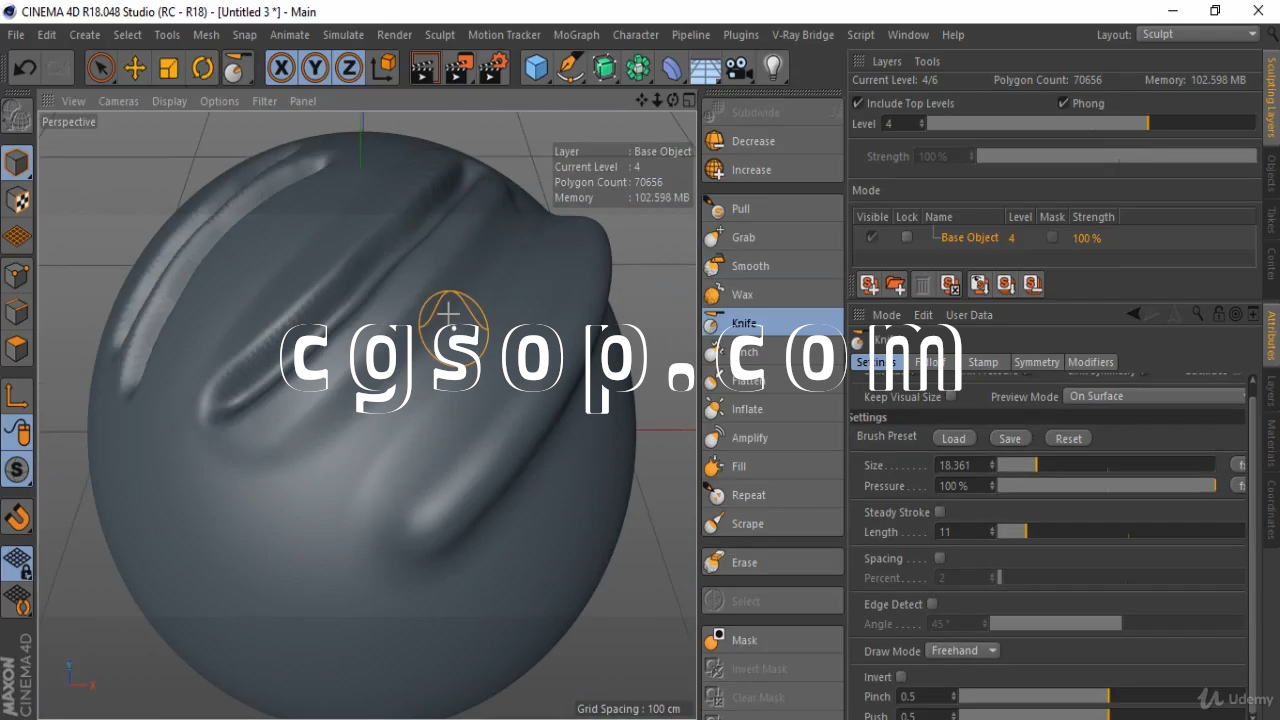
Task: Enable the Invert checkbox
Action: (x=901, y=677)
